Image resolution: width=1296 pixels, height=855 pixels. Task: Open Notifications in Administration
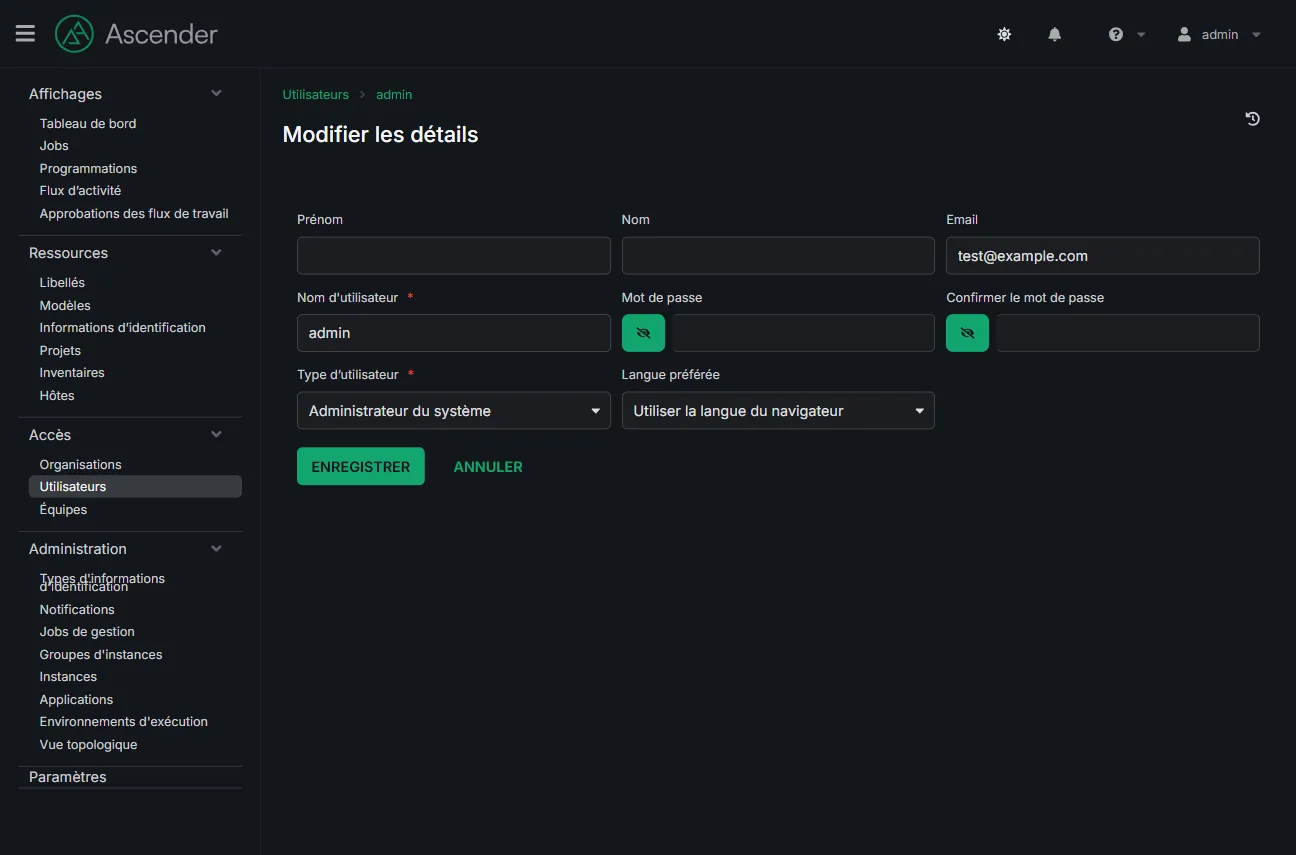[x=77, y=609]
